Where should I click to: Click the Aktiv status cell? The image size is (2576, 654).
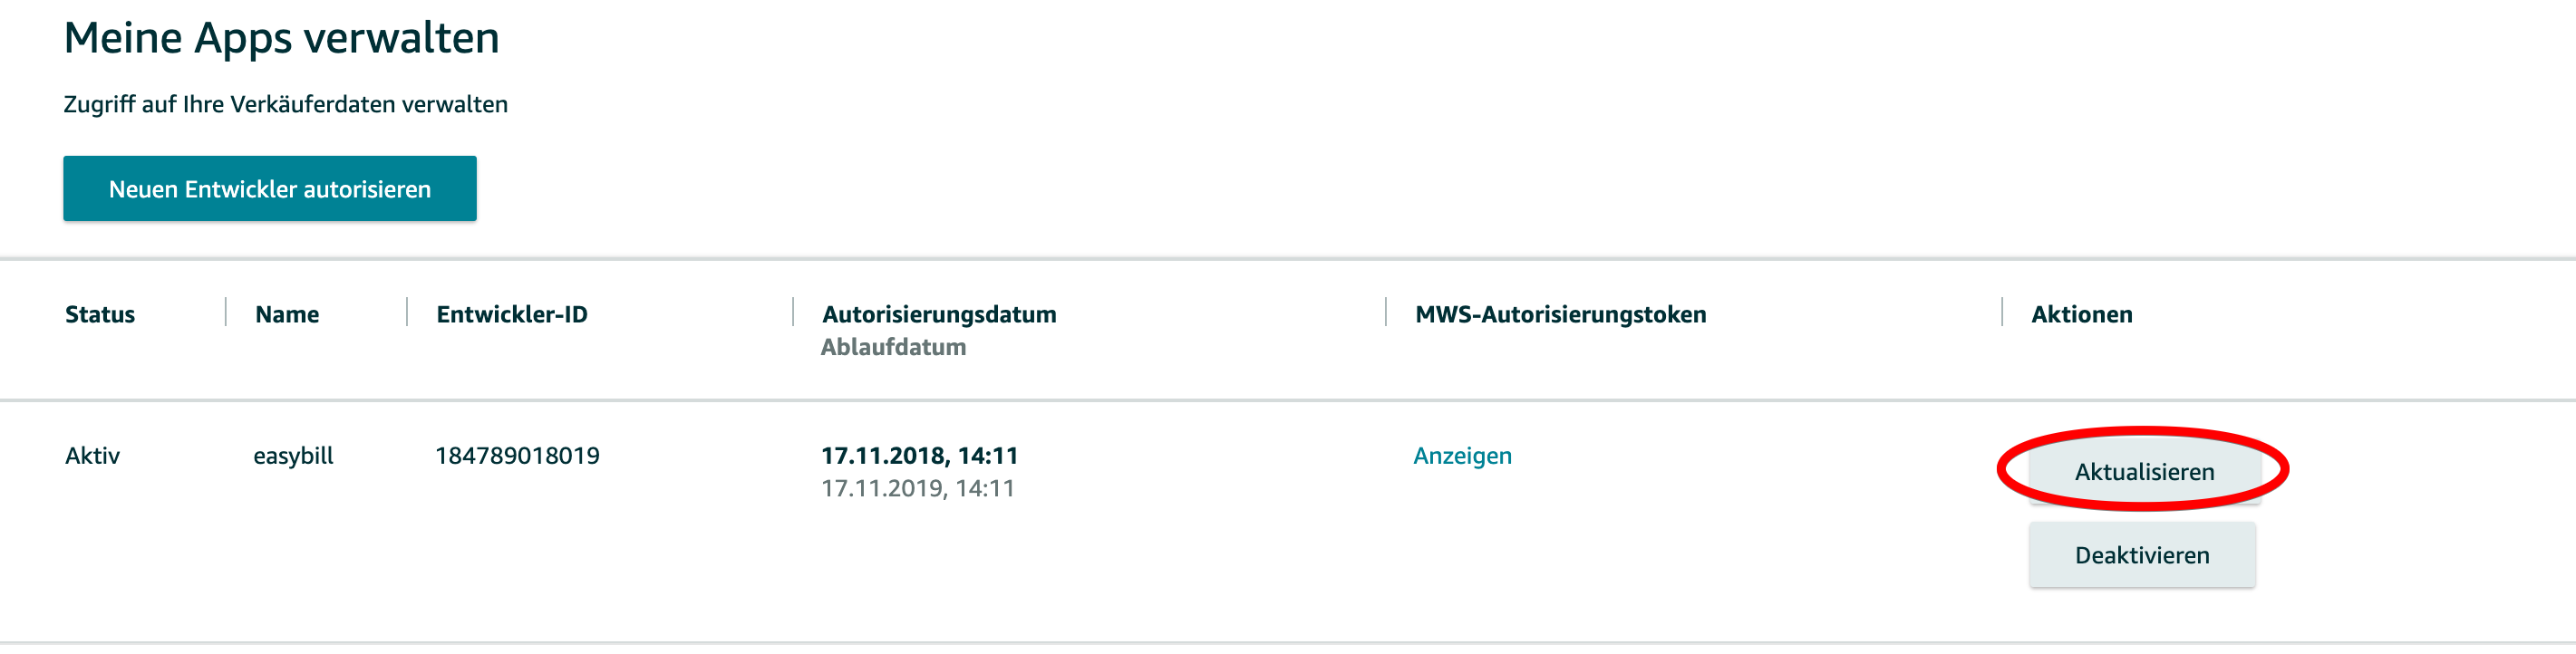(92, 456)
